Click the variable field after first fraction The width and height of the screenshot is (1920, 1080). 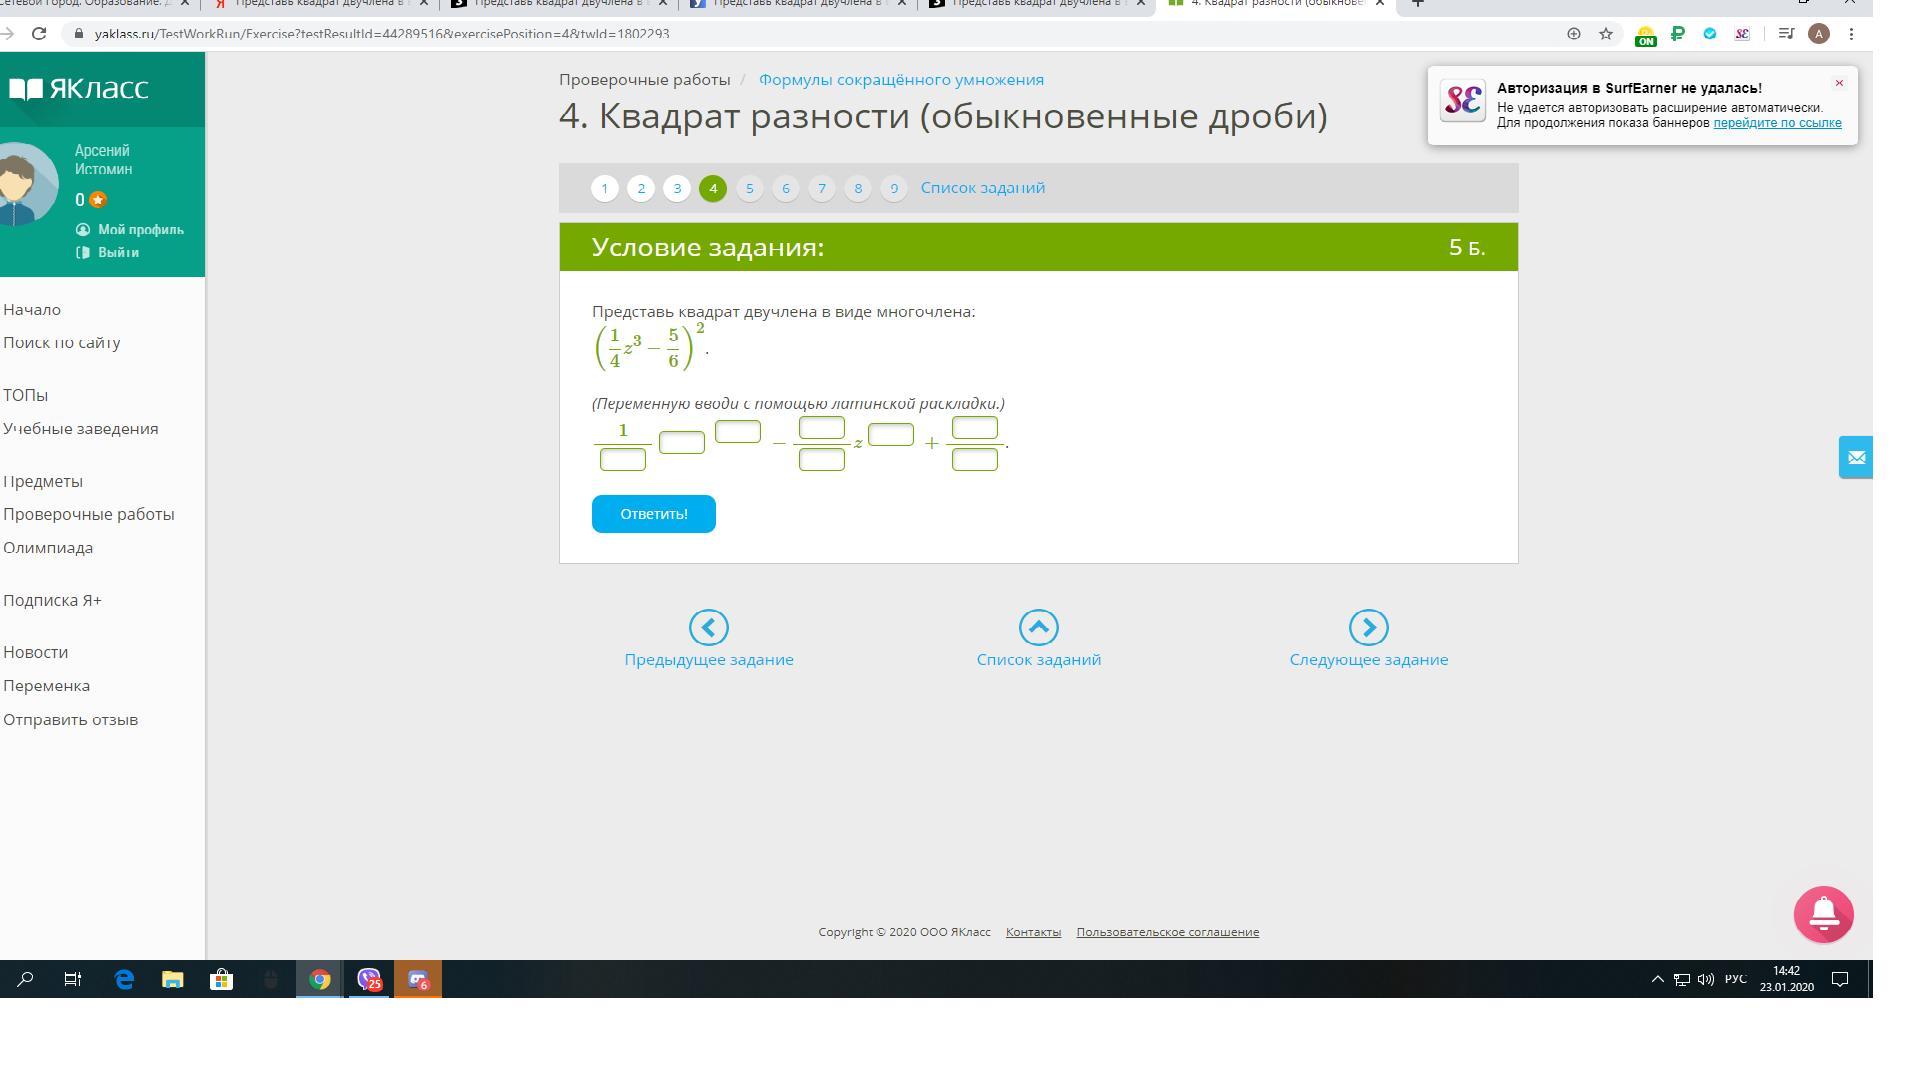tap(682, 442)
